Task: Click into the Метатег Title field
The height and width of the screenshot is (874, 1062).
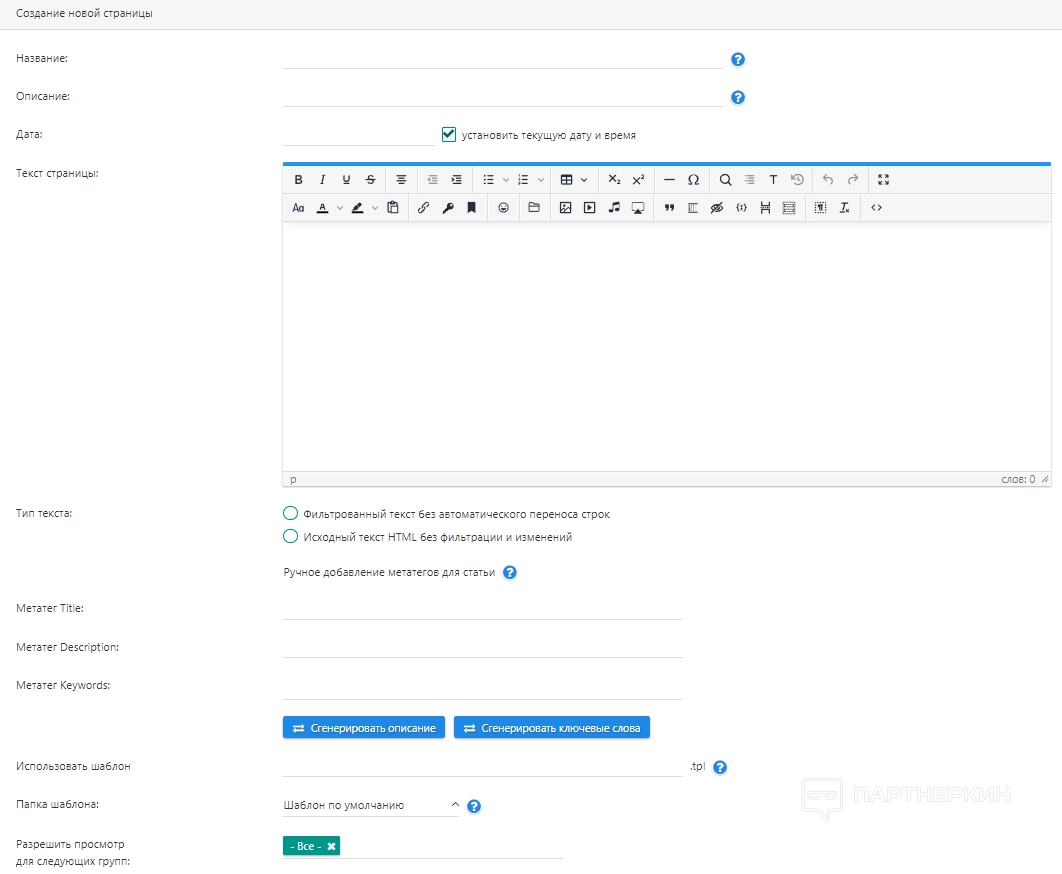Action: coord(482,608)
